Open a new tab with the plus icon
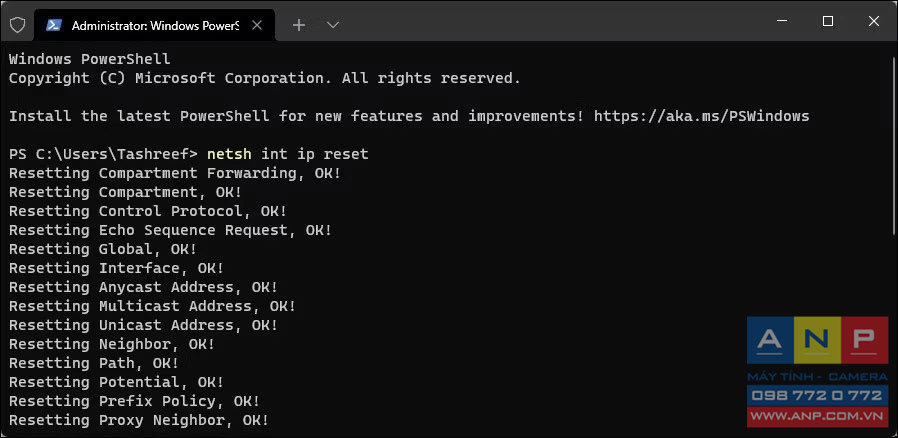The width and height of the screenshot is (898, 438). point(298,25)
